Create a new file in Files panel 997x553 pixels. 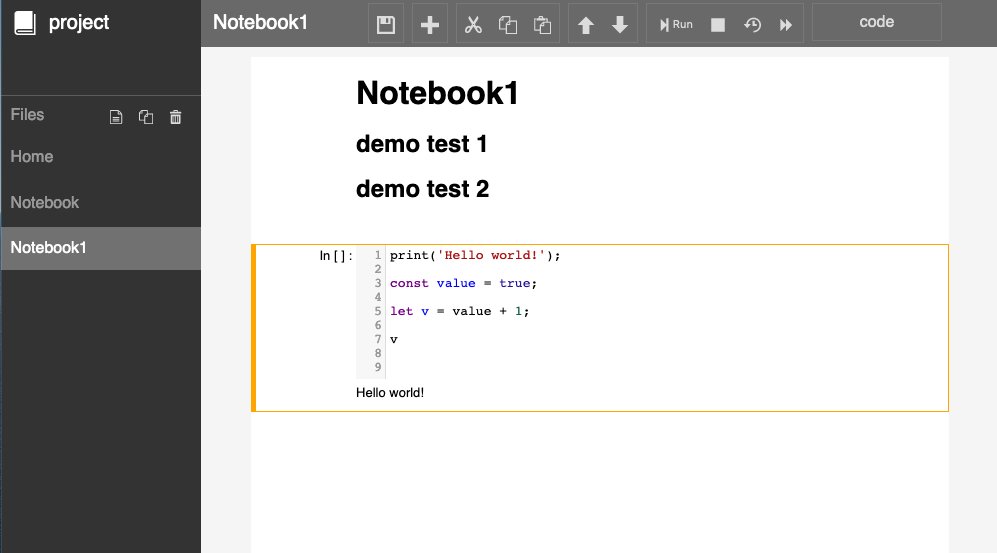click(x=116, y=117)
